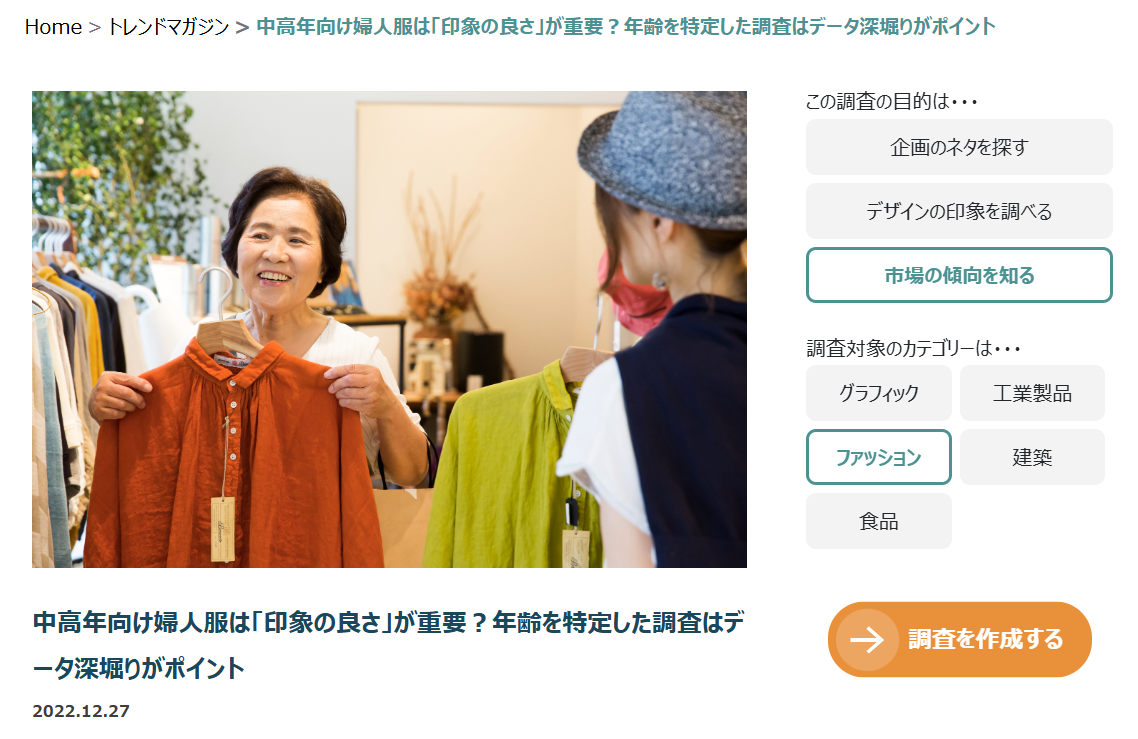Click the first breadcrumb separator after Home
The height and width of the screenshot is (739, 1138).
click(x=94, y=28)
